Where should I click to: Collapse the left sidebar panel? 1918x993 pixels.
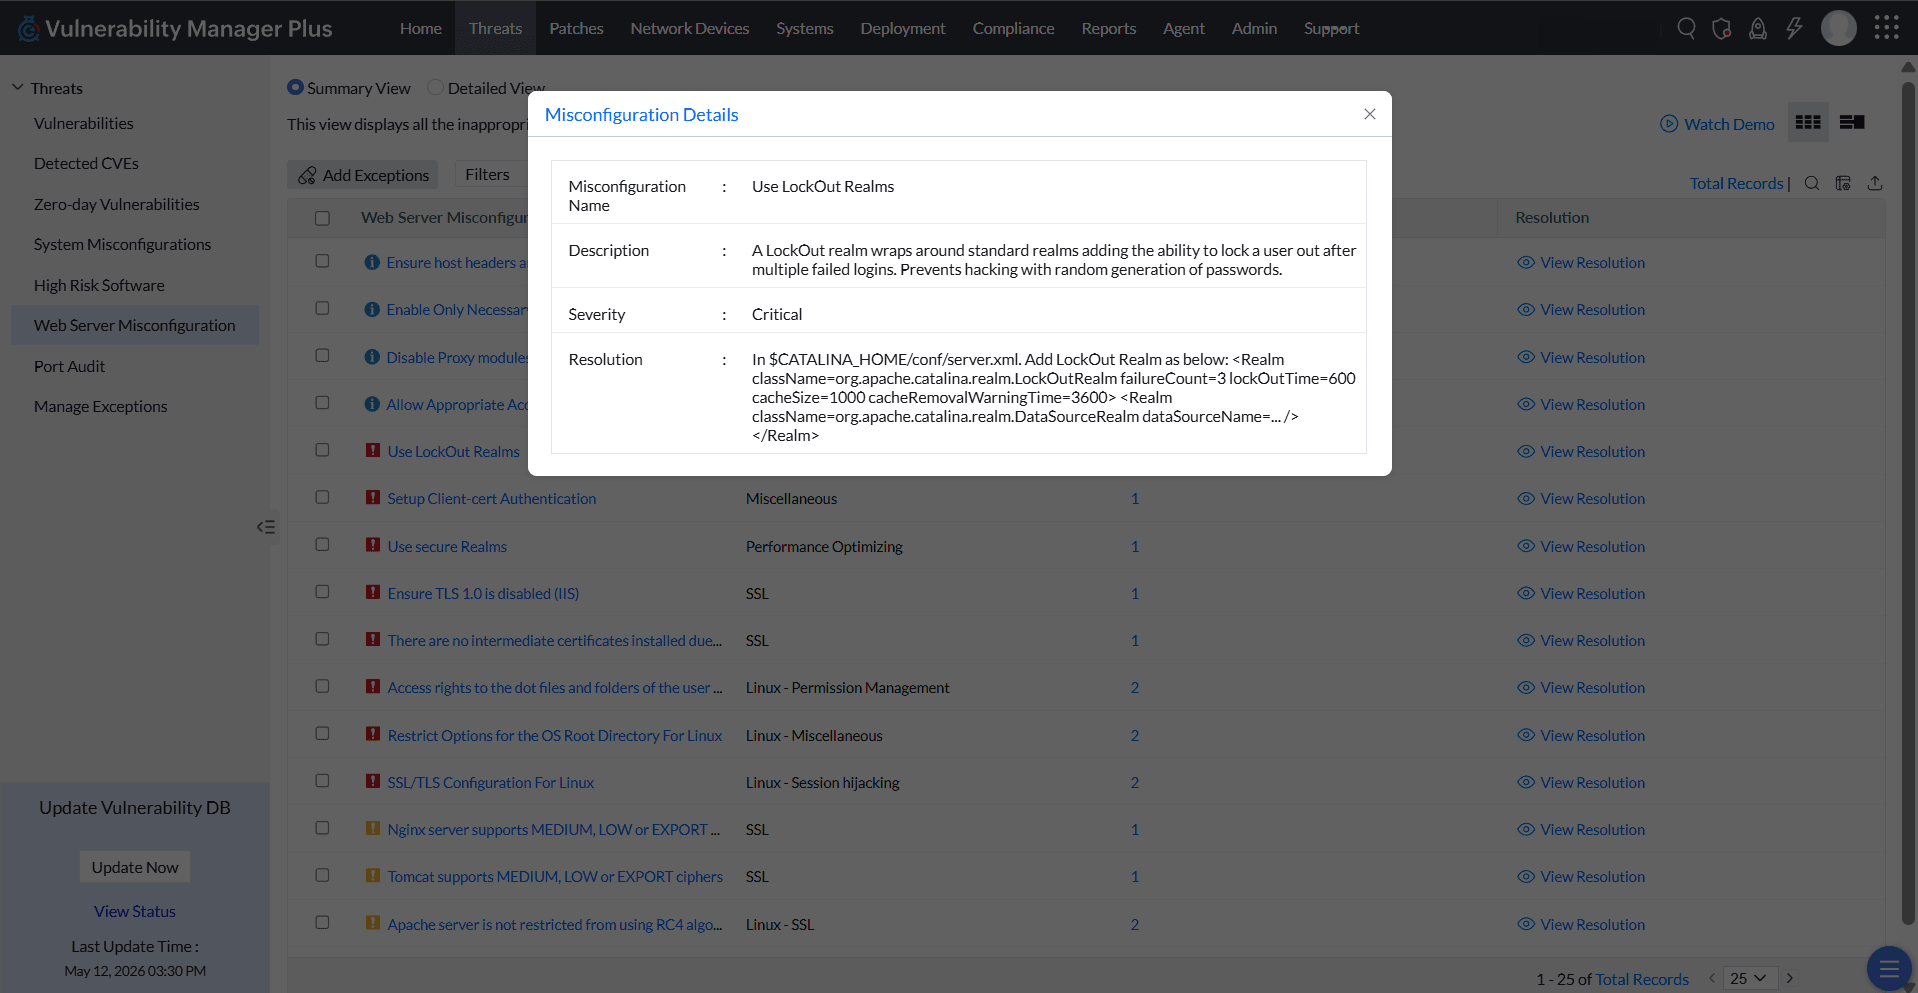[x=265, y=527]
